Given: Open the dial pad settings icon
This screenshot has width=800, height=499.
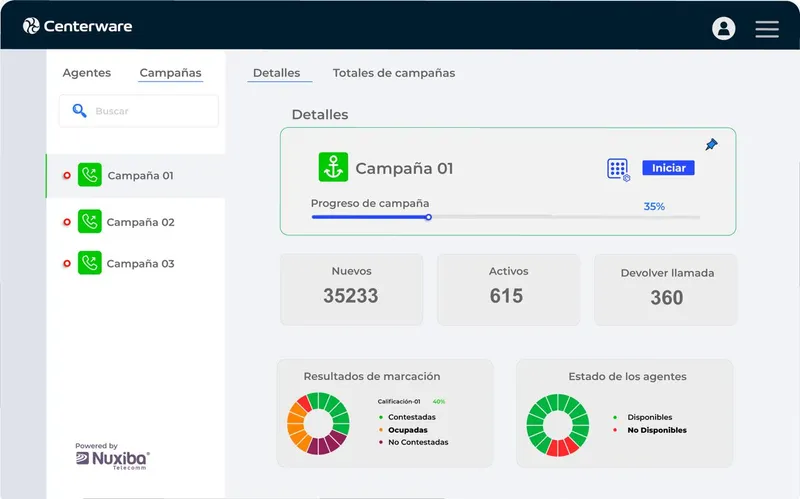Looking at the screenshot, I should coord(618,169).
